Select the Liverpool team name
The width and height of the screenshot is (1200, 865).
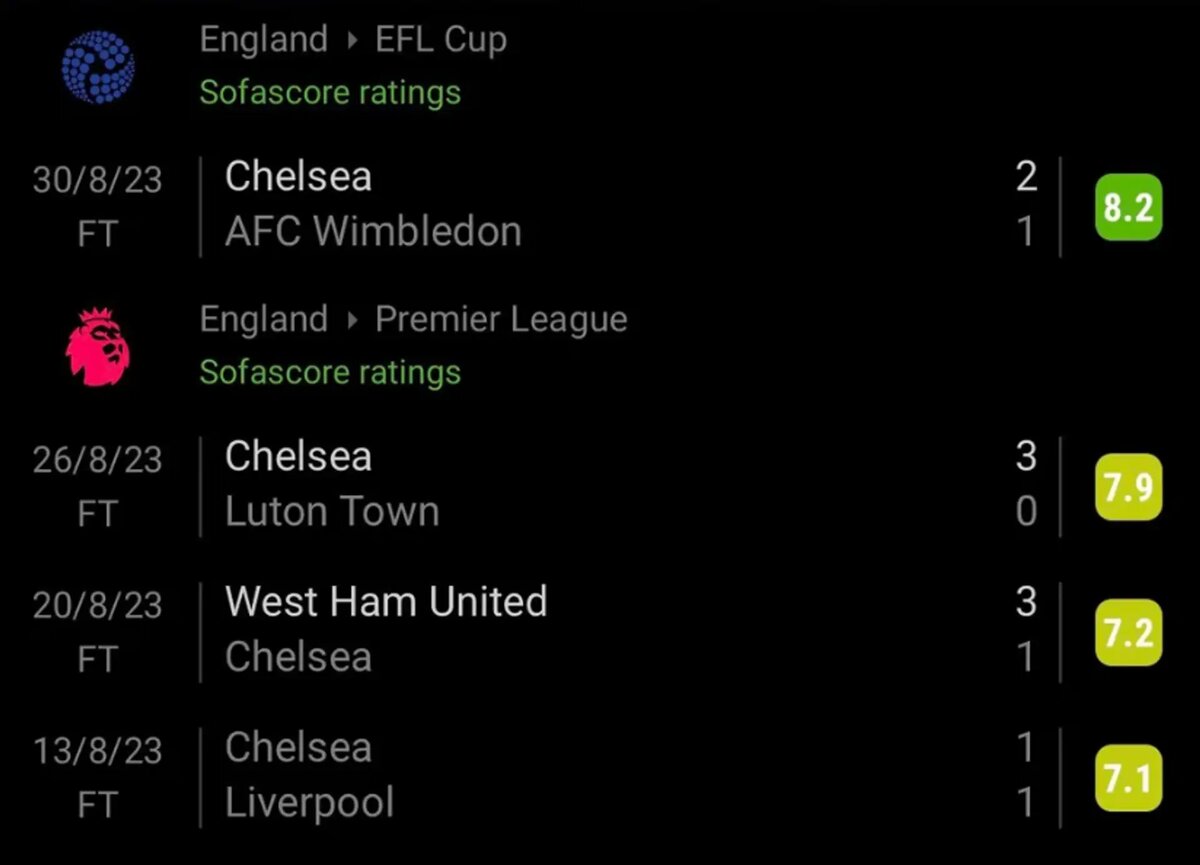tap(310, 804)
